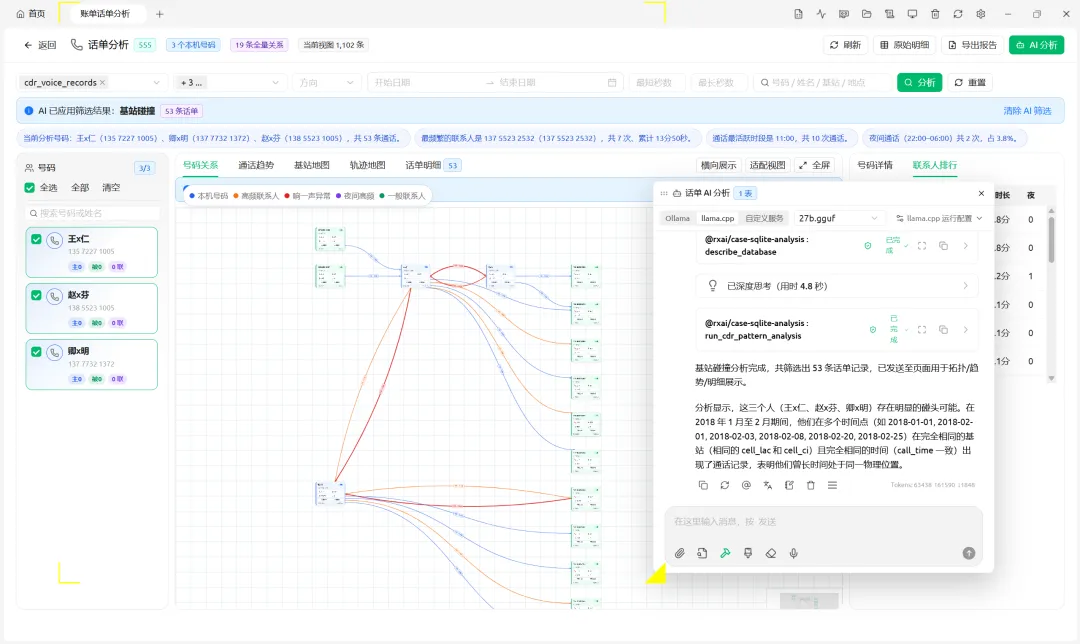Switch to 号码详情 tab
Image resolution: width=1080 pixels, height=644 pixels.
pyautogui.click(x=875, y=165)
